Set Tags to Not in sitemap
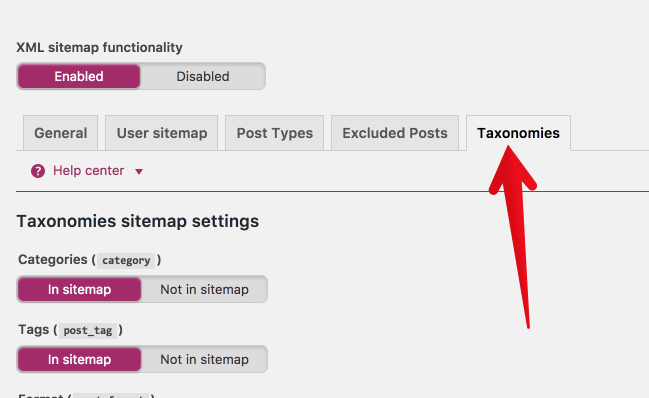The width and height of the screenshot is (649, 398). coord(204,359)
